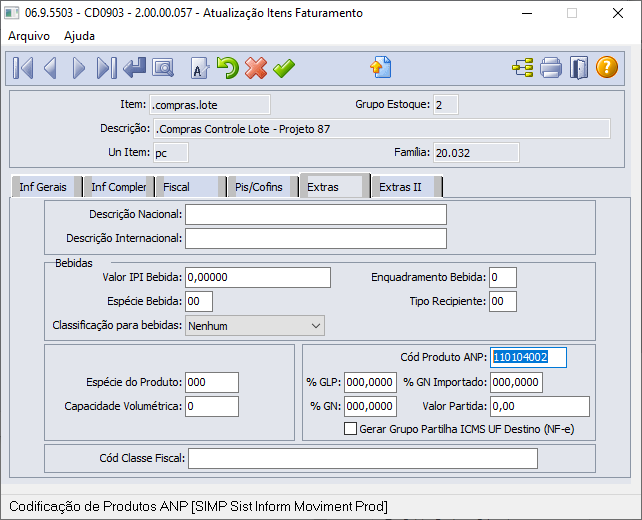This screenshot has width=642, height=520.
Task: Click the Cód Classe Fiscal field
Action: pyautogui.click(x=362, y=458)
